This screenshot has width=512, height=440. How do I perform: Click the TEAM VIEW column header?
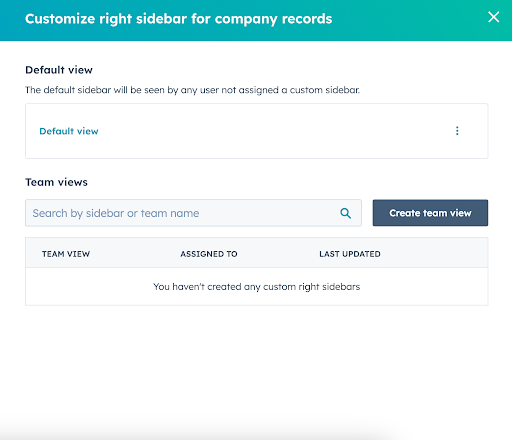(66, 254)
